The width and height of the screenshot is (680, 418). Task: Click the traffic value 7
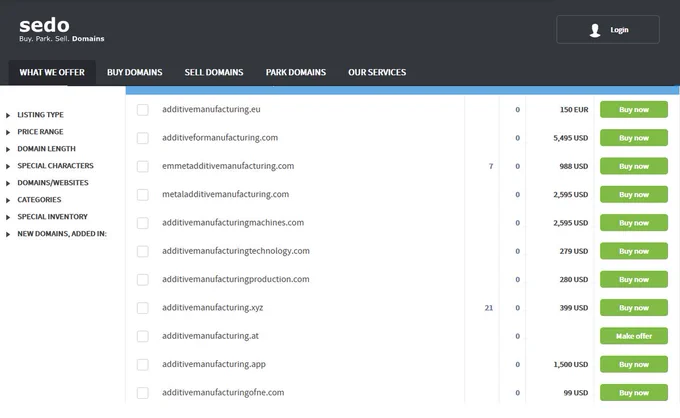click(491, 166)
